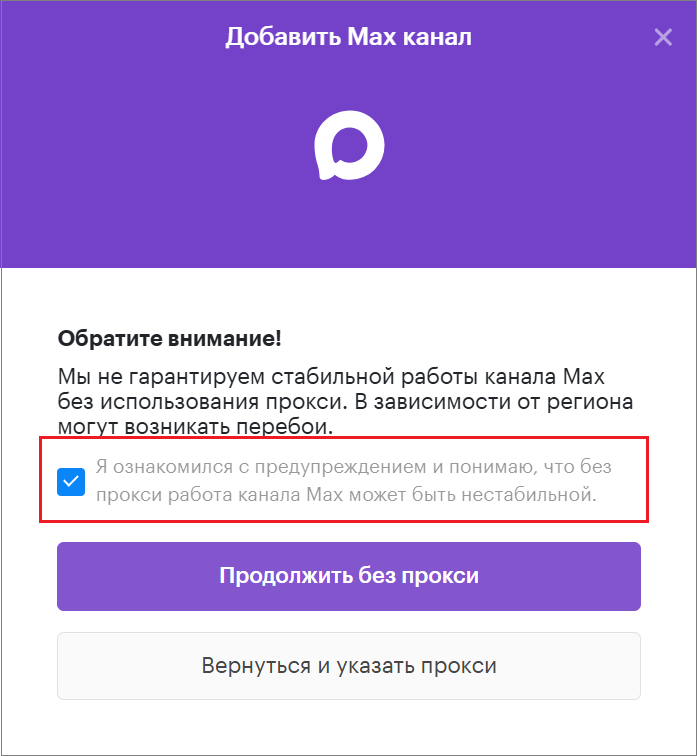Click the Обратите внимание! heading
The image size is (697, 756).
click(x=169, y=338)
